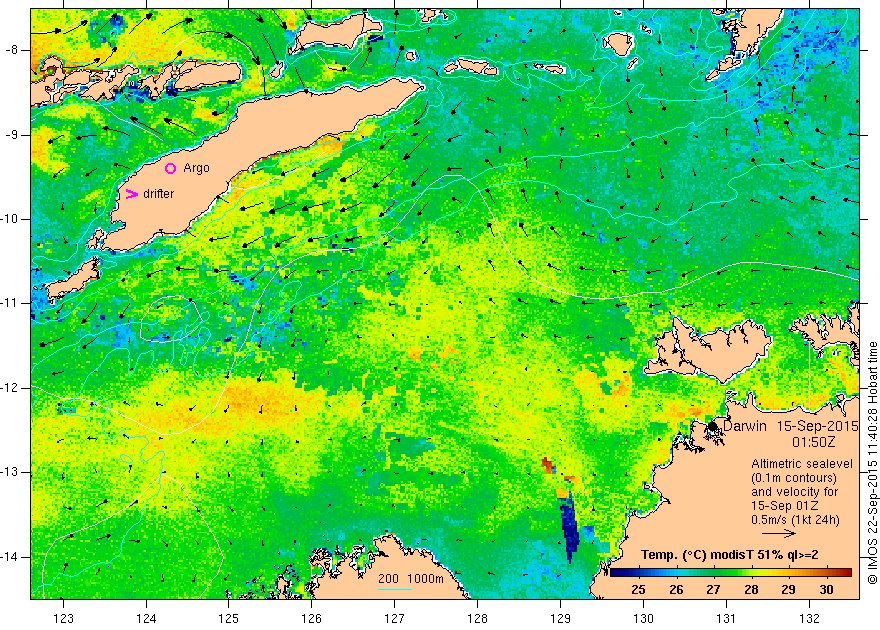Click the red 30°C end of colorbar
The width and height of the screenshot is (880, 630).
click(x=845, y=573)
